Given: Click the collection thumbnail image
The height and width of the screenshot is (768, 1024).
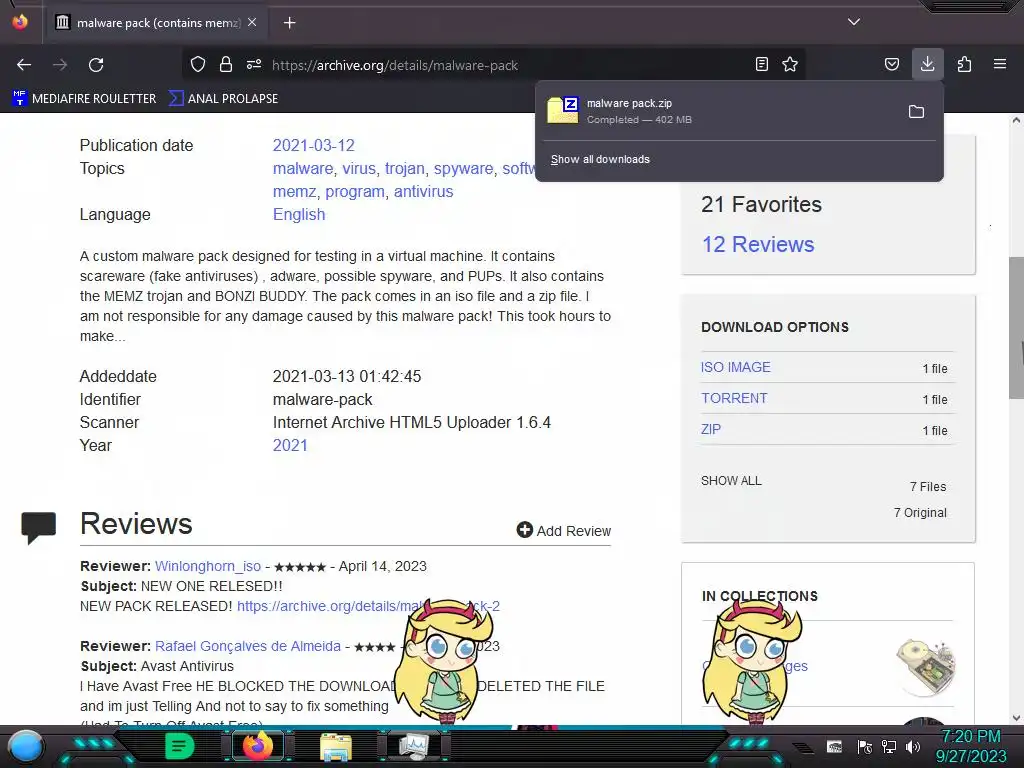Looking at the screenshot, I should pos(925,667).
